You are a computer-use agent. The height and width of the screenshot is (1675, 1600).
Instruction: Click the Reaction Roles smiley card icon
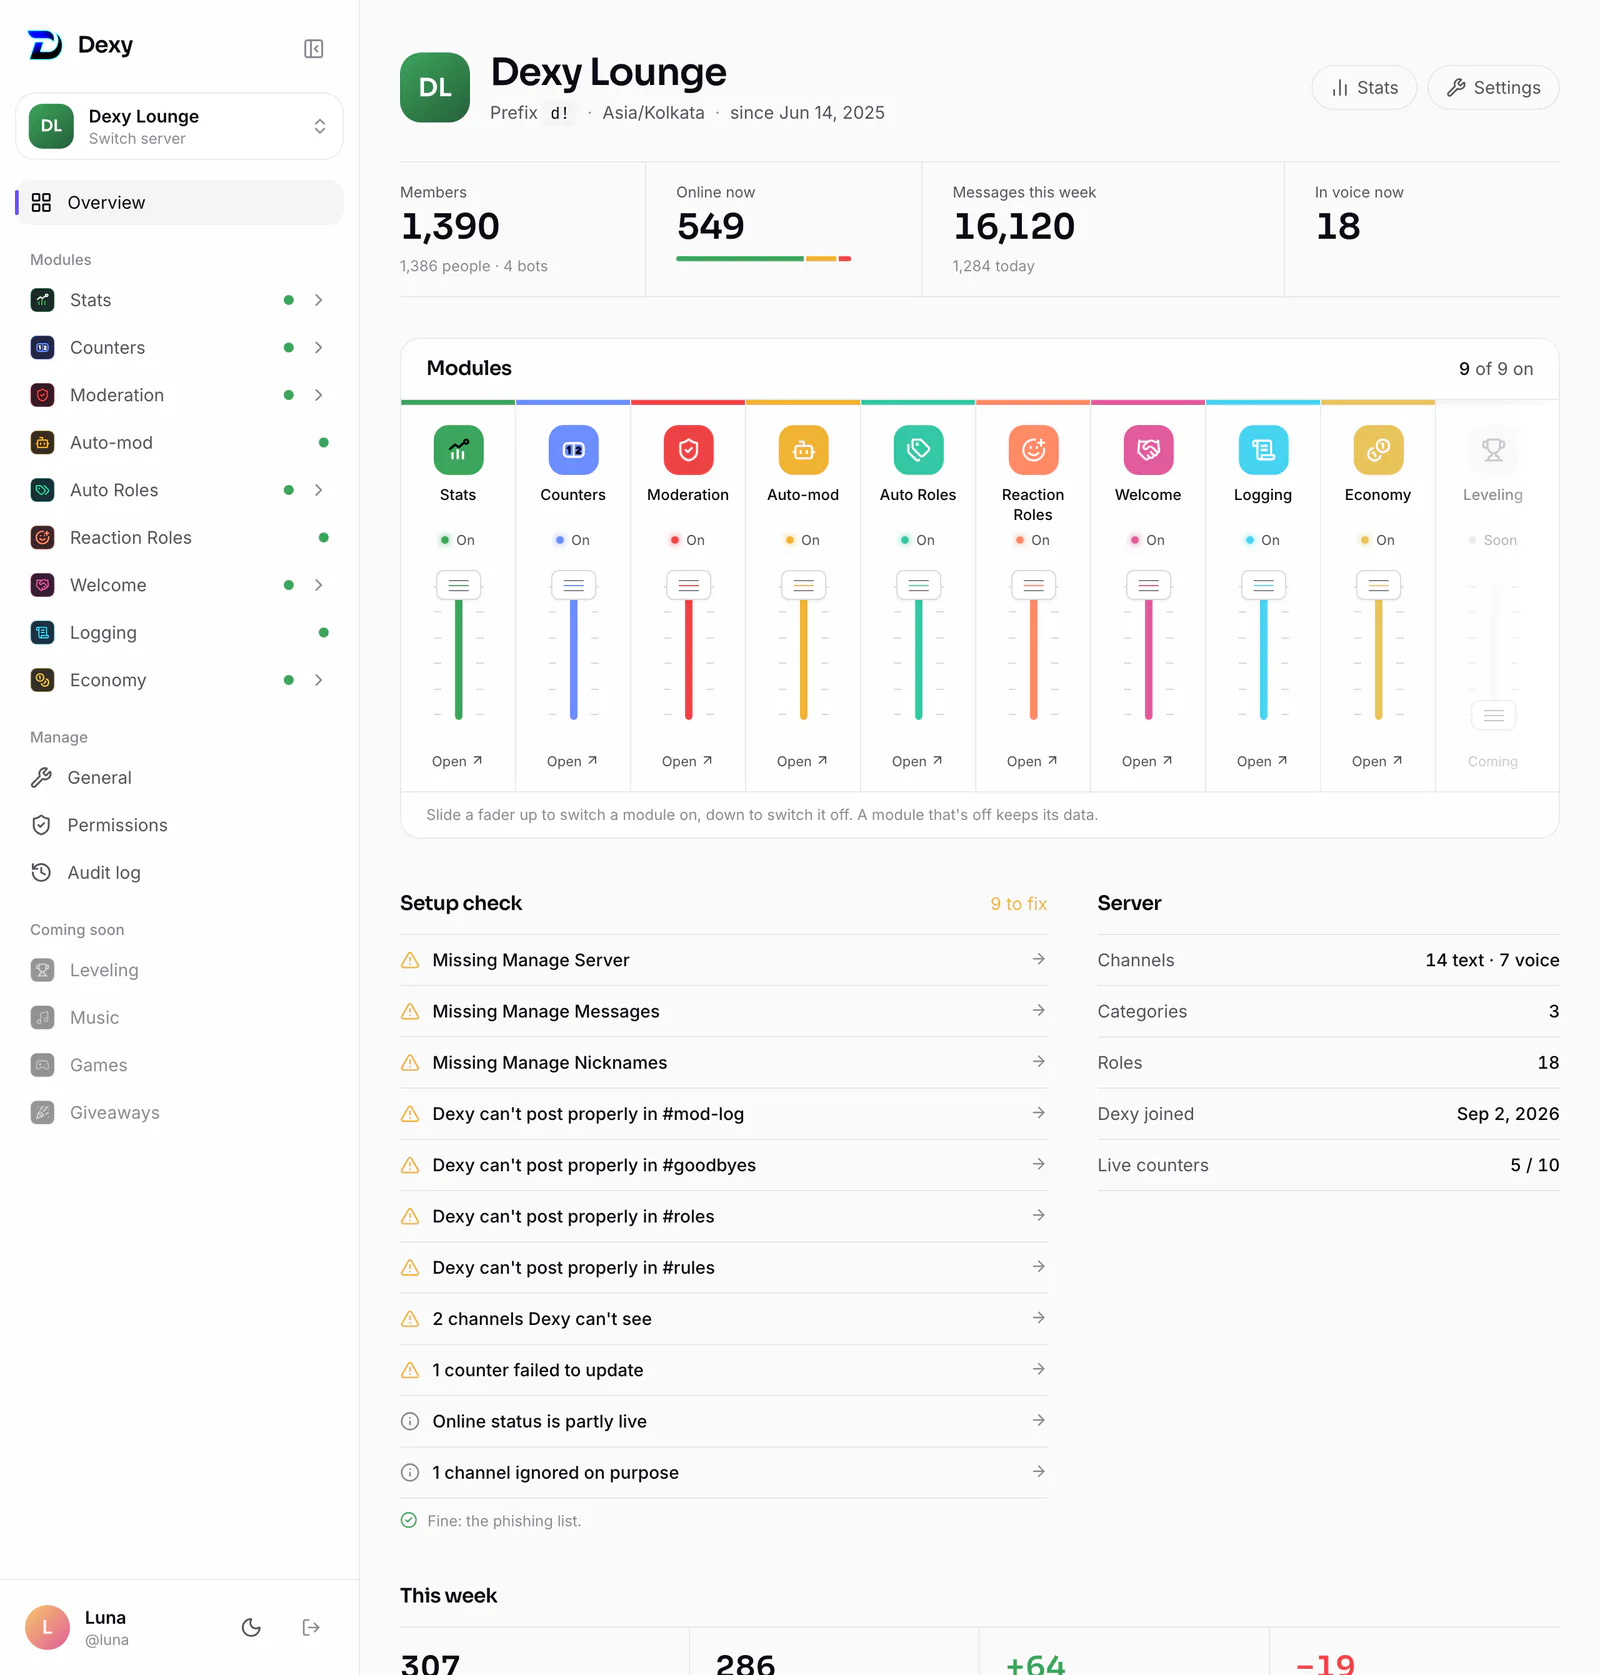pyautogui.click(x=1033, y=450)
